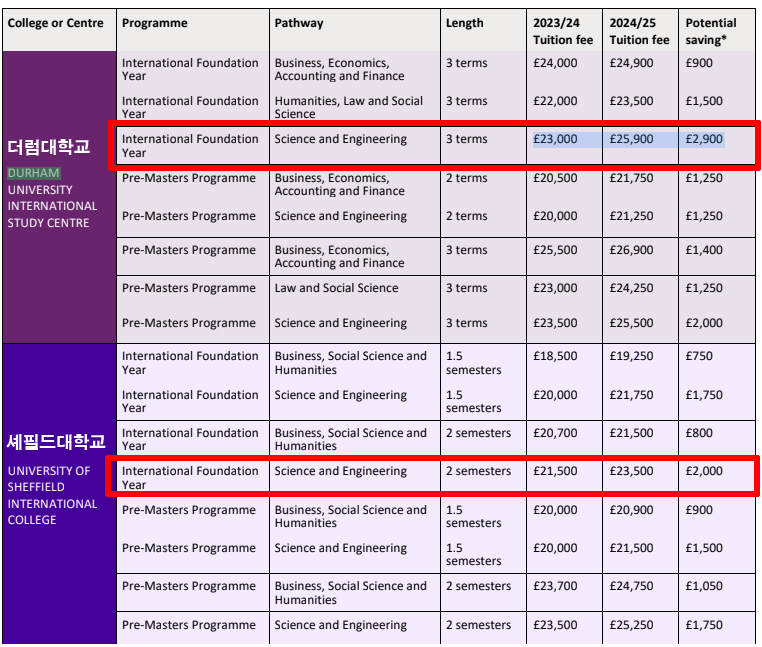This screenshot has height=647, width=762.
Task: Click the 'Pathway' column header
Action: tap(299, 23)
